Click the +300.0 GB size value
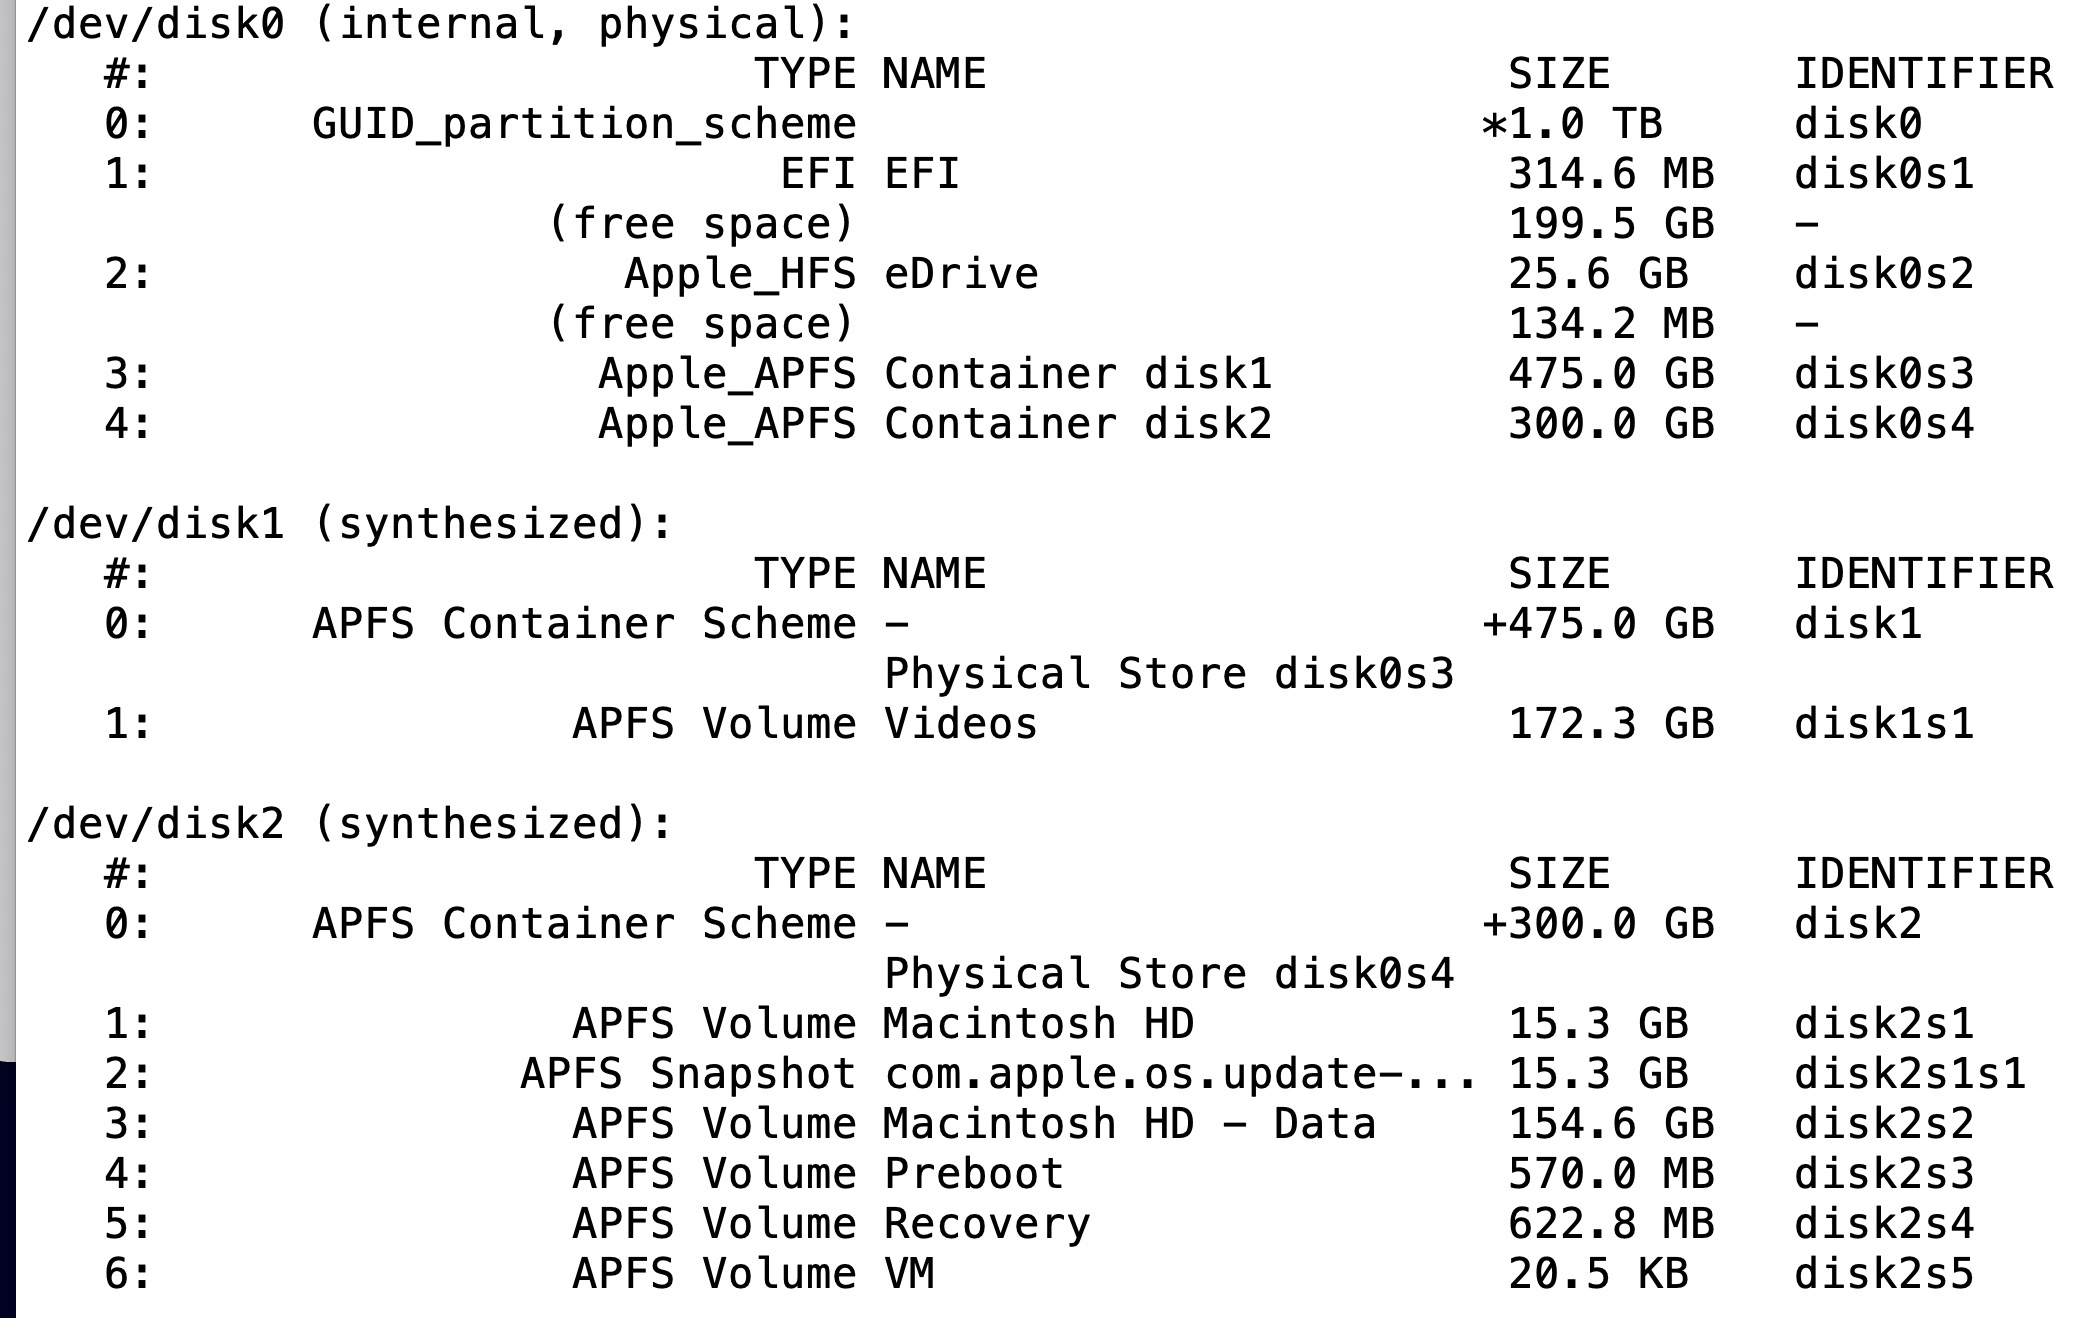The height and width of the screenshot is (1318, 2092). tap(1598, 924)
